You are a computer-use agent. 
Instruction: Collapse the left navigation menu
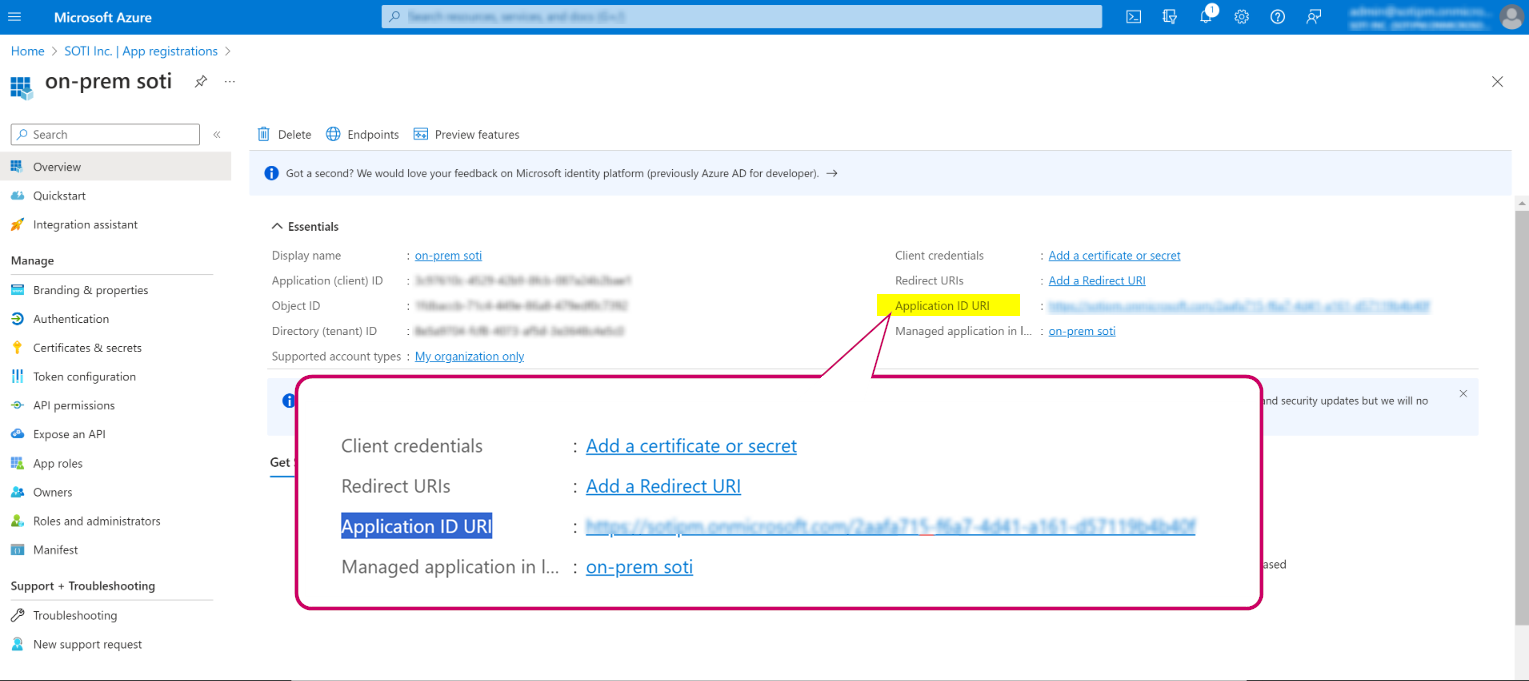(x=217, y=134)
